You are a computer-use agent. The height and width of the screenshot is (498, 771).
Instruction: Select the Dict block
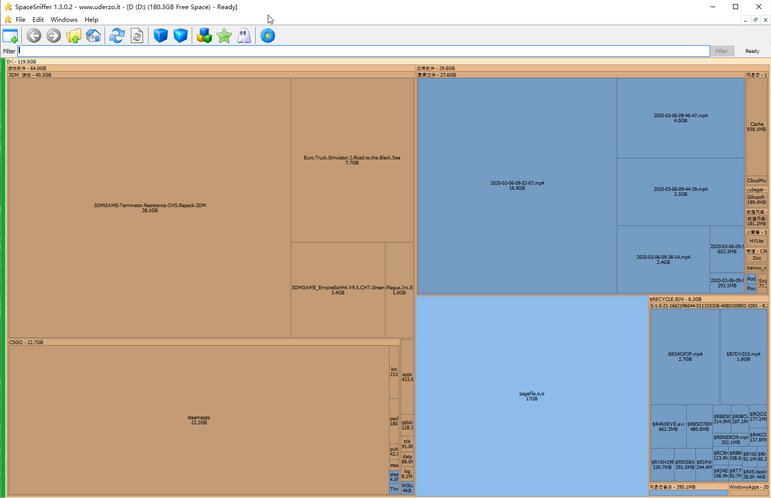pyautogui.click(x=756, y=258)
